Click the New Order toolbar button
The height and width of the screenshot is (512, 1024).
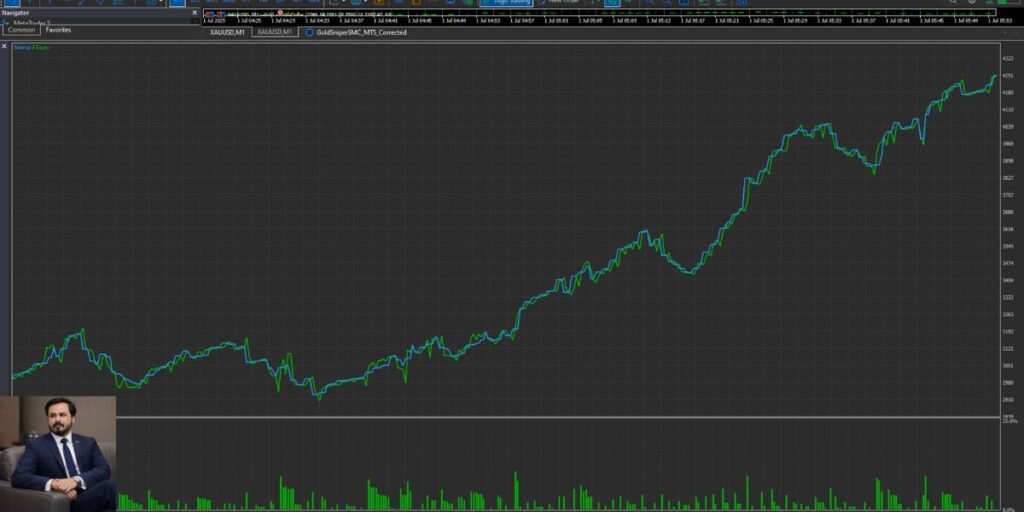[x=562, y=2]
